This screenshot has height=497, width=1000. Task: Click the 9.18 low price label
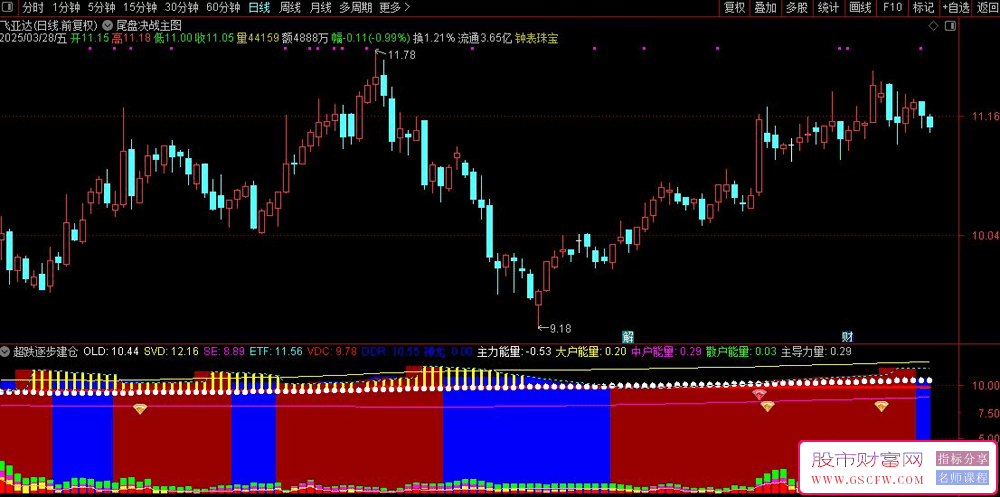pyautogui.click(x=560, y=329)
